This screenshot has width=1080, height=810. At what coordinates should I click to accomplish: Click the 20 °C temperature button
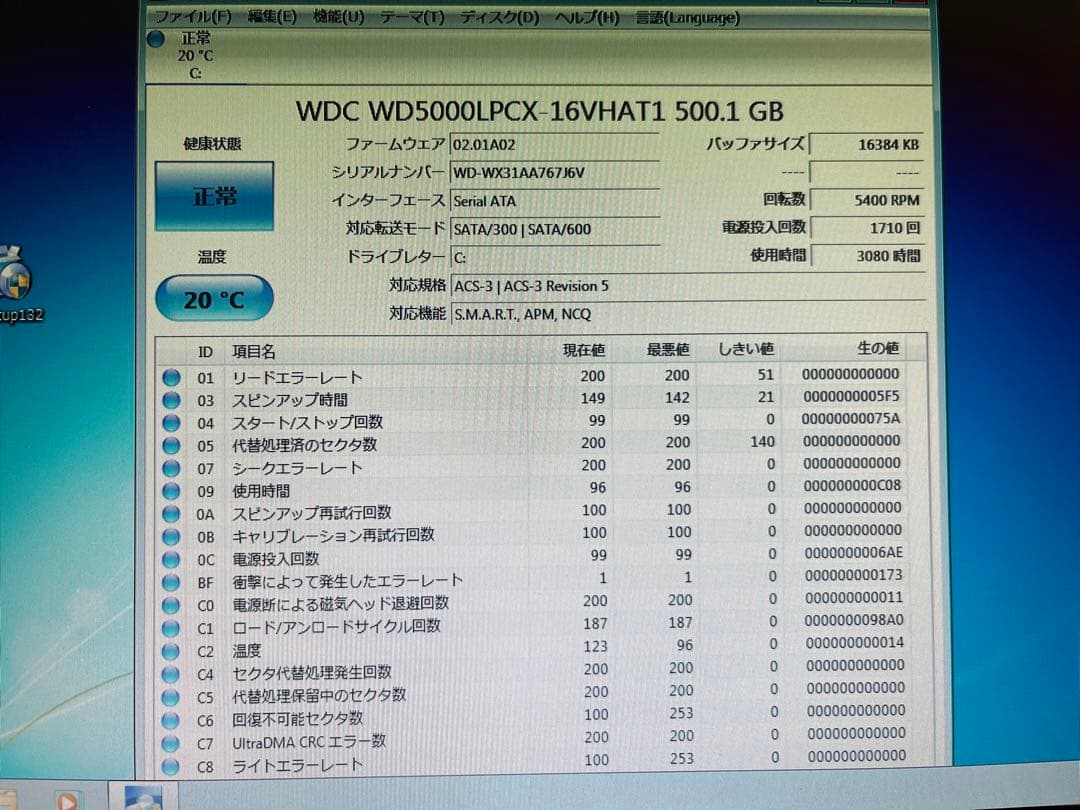213,298
